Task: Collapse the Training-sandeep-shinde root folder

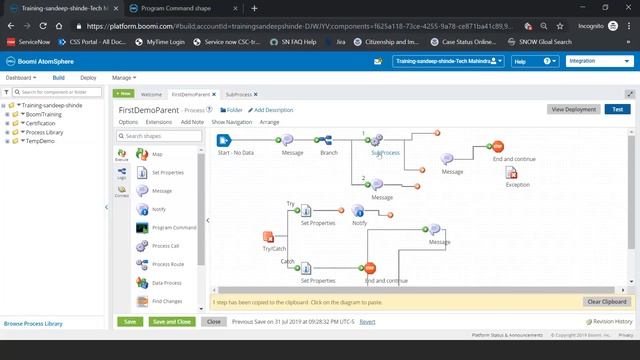Action: (3, 105)
